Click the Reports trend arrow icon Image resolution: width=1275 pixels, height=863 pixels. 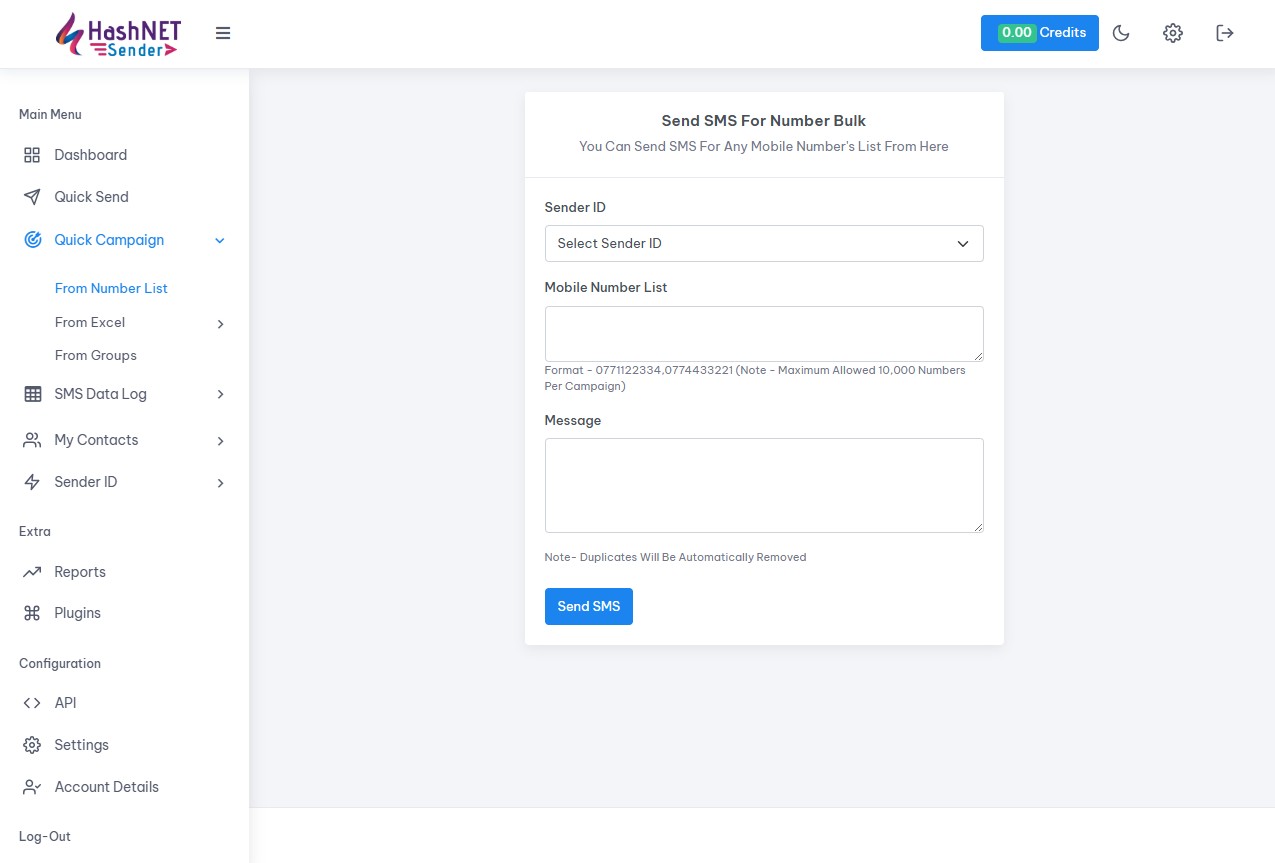click(x=32, y=572)
